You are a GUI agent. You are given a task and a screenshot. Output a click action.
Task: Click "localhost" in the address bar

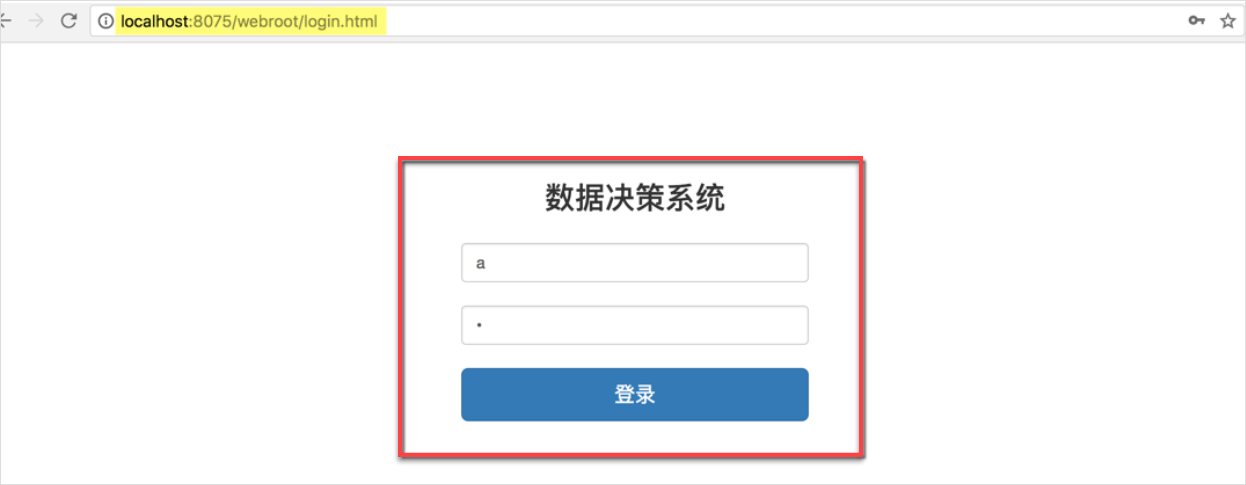[153, 21]
